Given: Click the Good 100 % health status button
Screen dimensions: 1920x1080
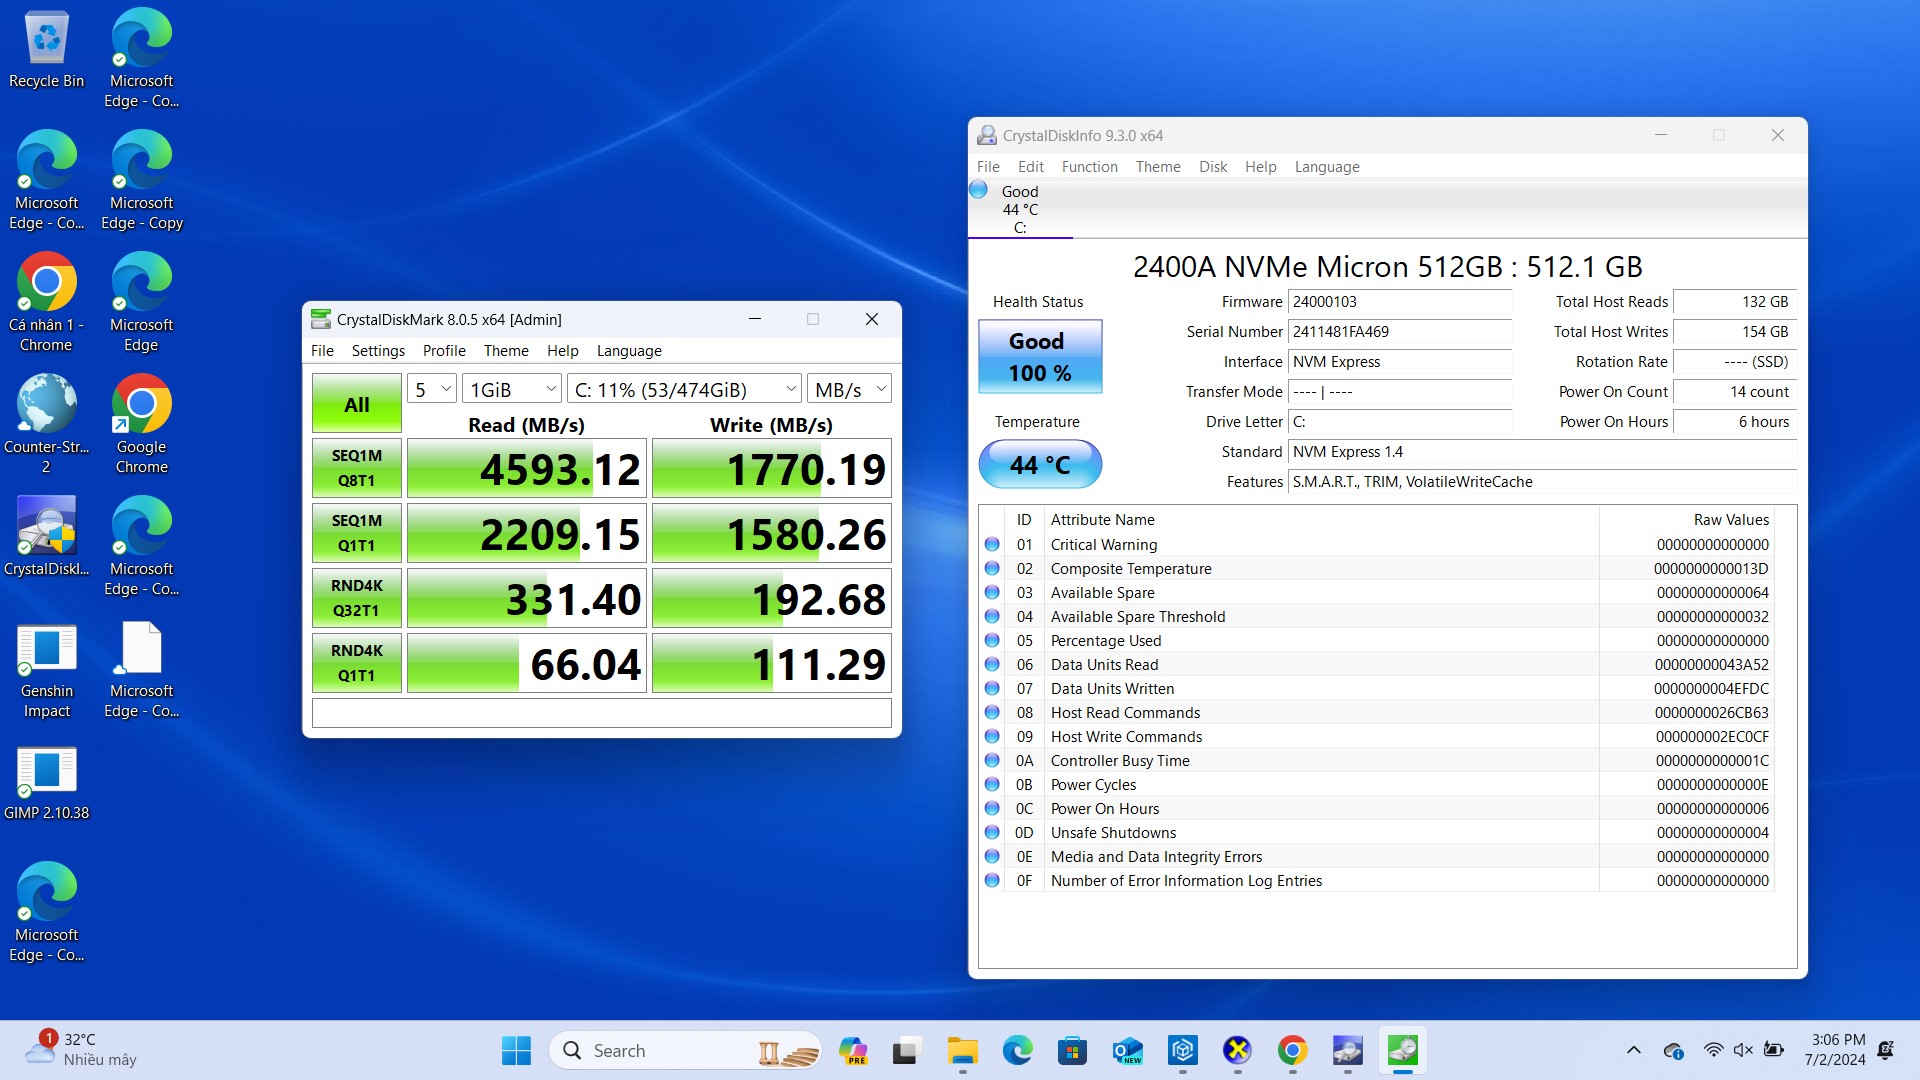Looking at the screenshot, I should (1040, 356).
